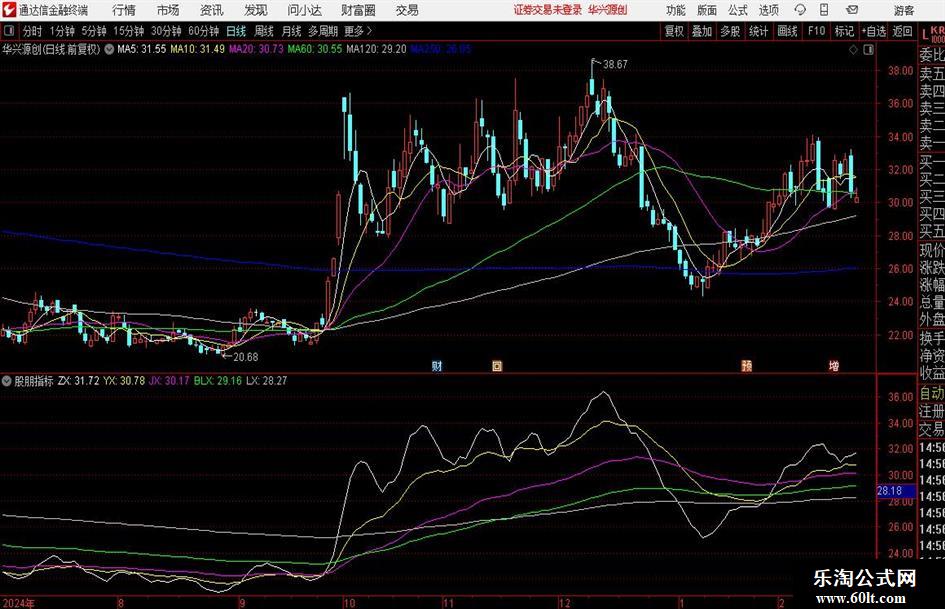945x609 pixels.
Task: Click the 标记 mark button
Action: [844, 31]
